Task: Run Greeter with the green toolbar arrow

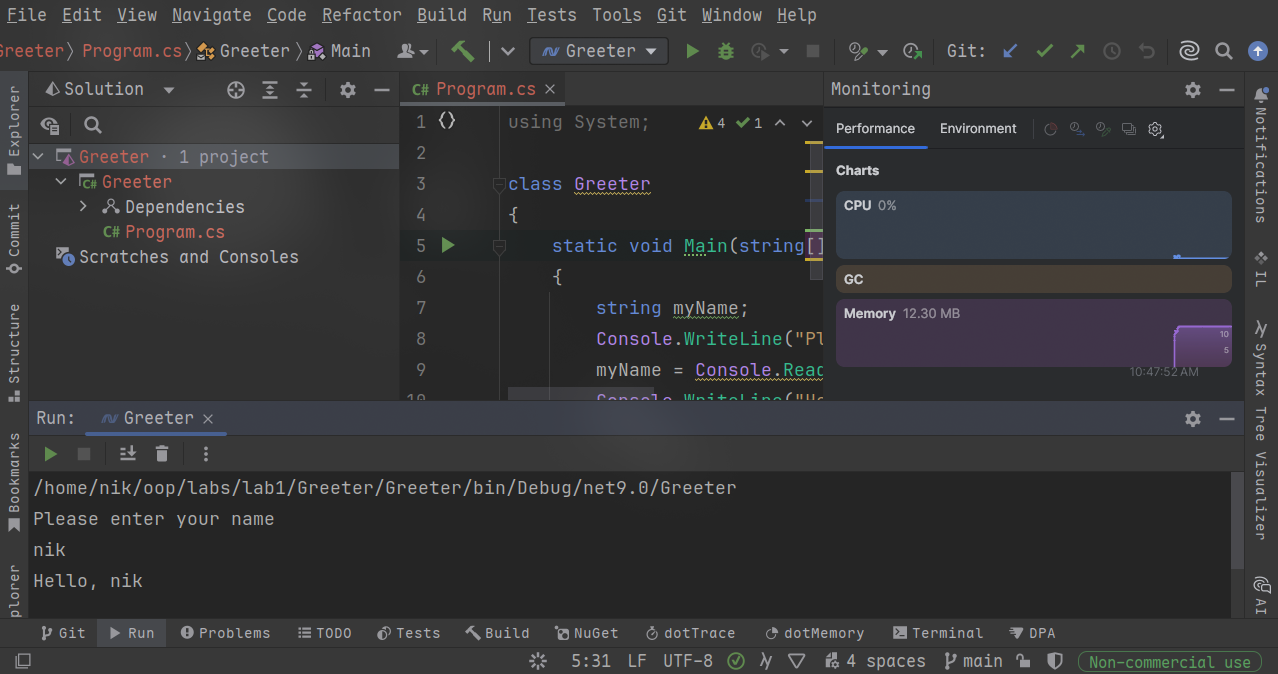Action: pos(692,51)
